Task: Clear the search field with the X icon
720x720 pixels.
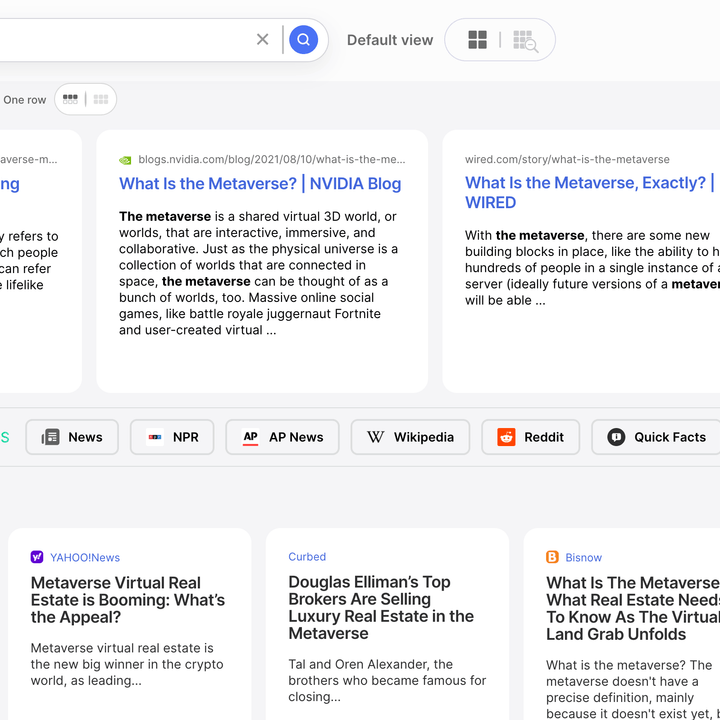Action: point(262,39)
